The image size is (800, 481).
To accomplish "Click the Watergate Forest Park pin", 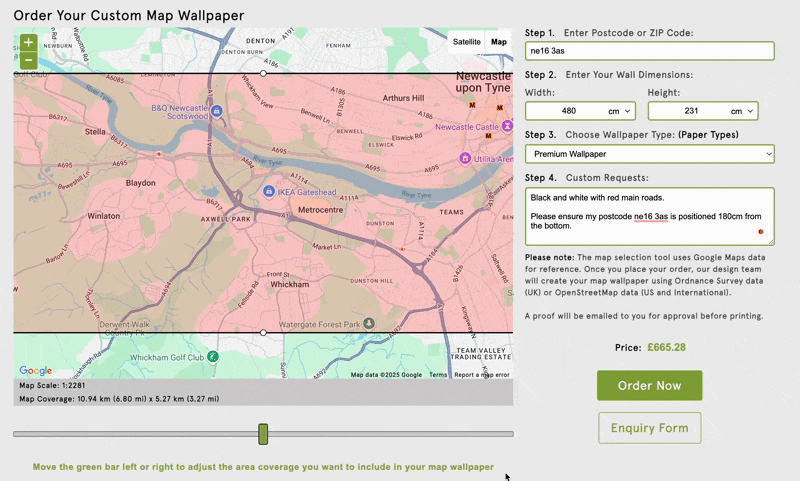I will click(369, 323).
